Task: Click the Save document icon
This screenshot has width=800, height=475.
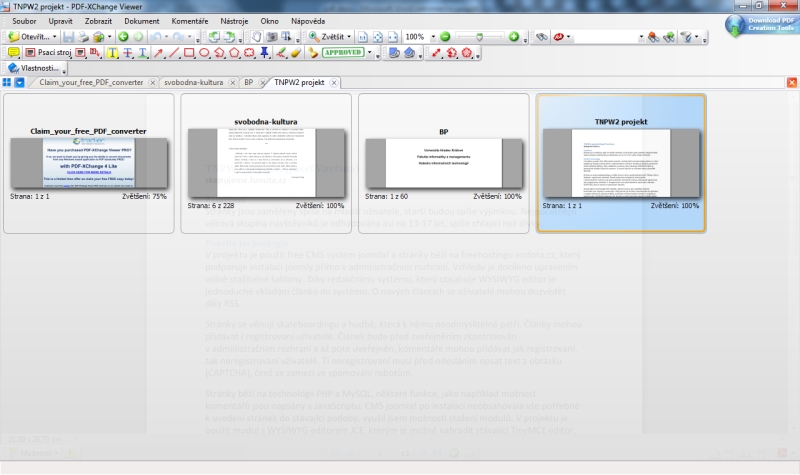Action: point(69,37)
